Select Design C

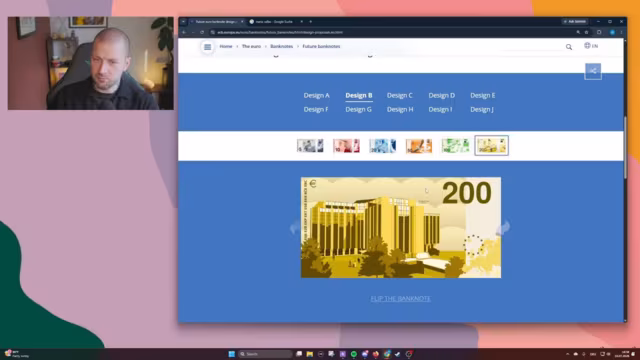[x=400, y=96]
